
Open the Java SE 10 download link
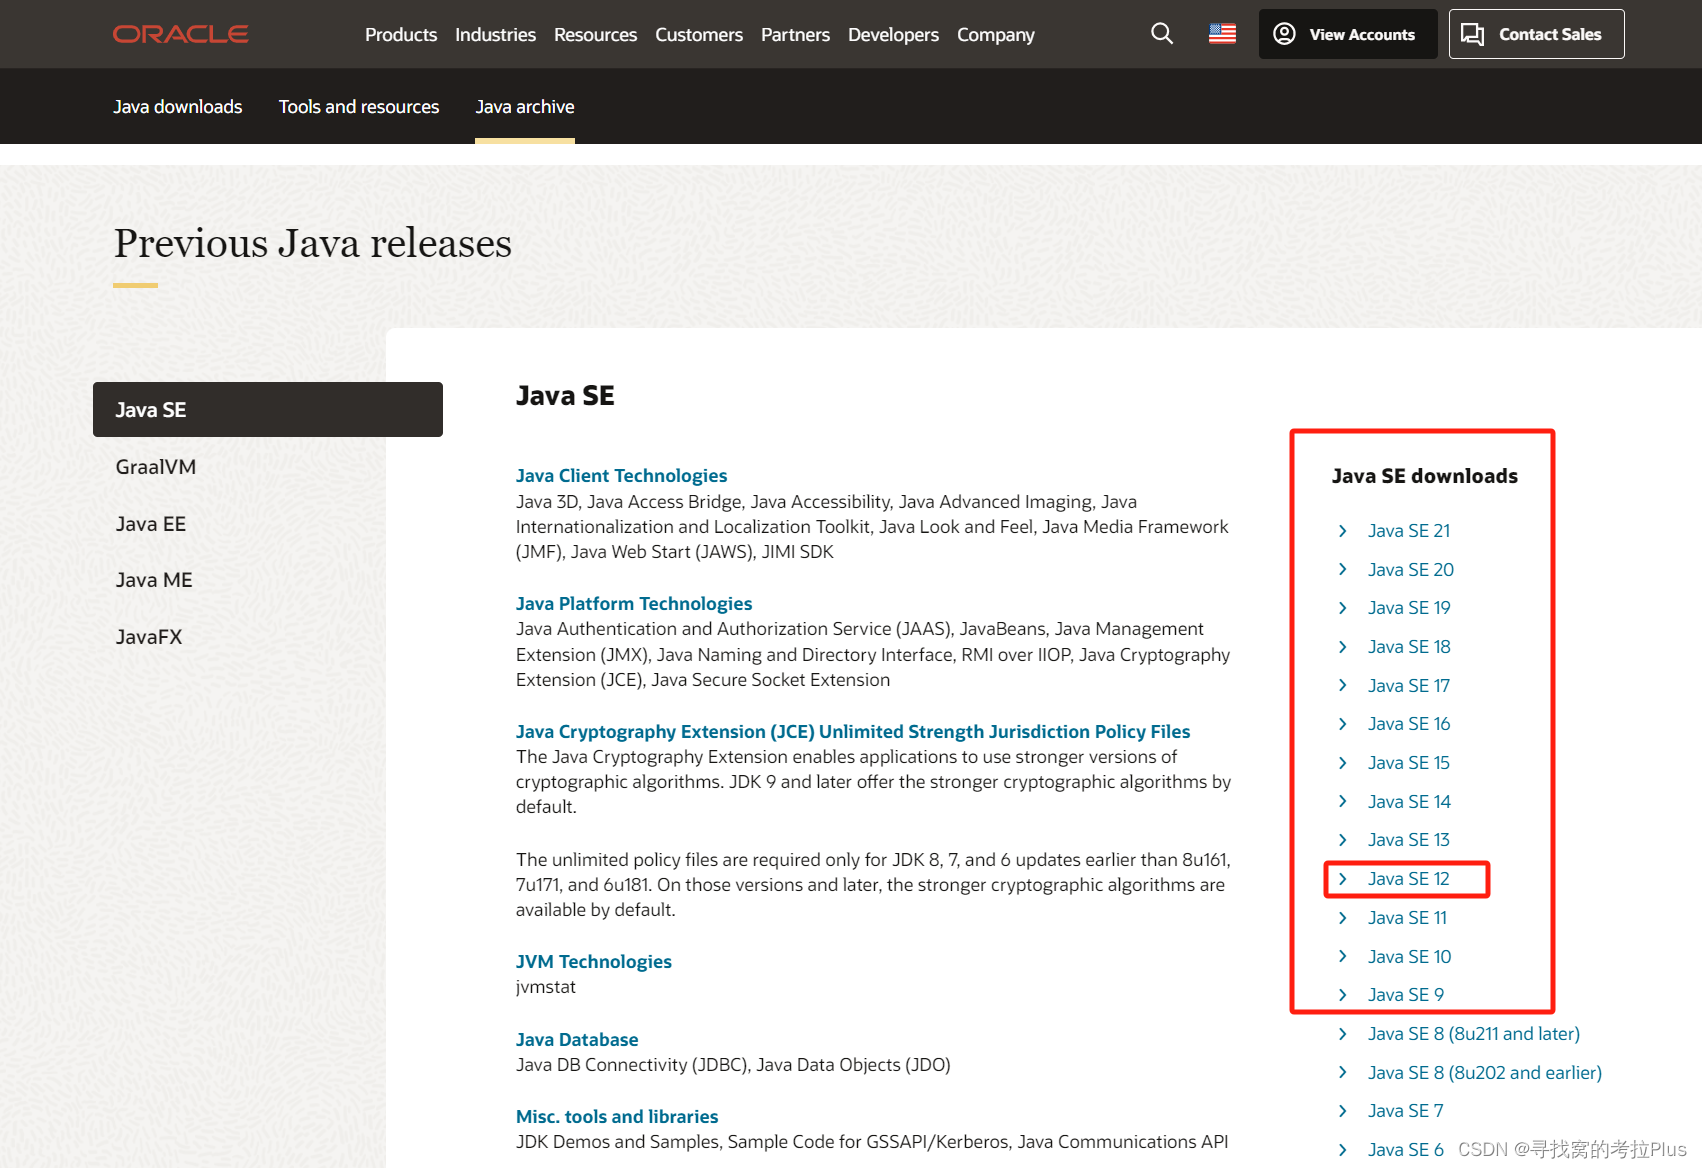pyautogui.click(x=1409, y=956)
